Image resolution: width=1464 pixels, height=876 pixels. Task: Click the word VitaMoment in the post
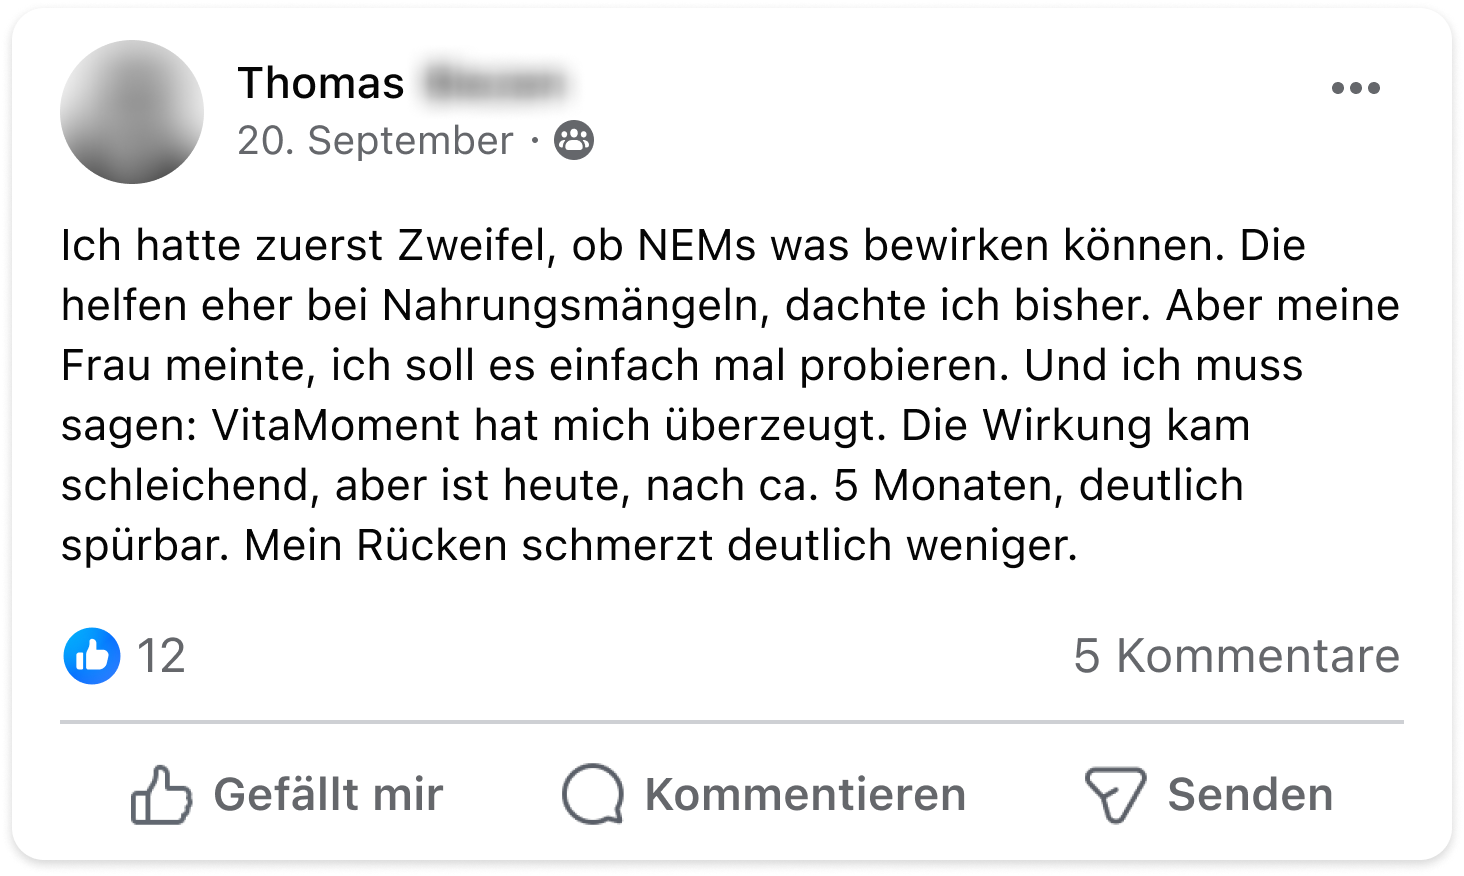(335, 426)
